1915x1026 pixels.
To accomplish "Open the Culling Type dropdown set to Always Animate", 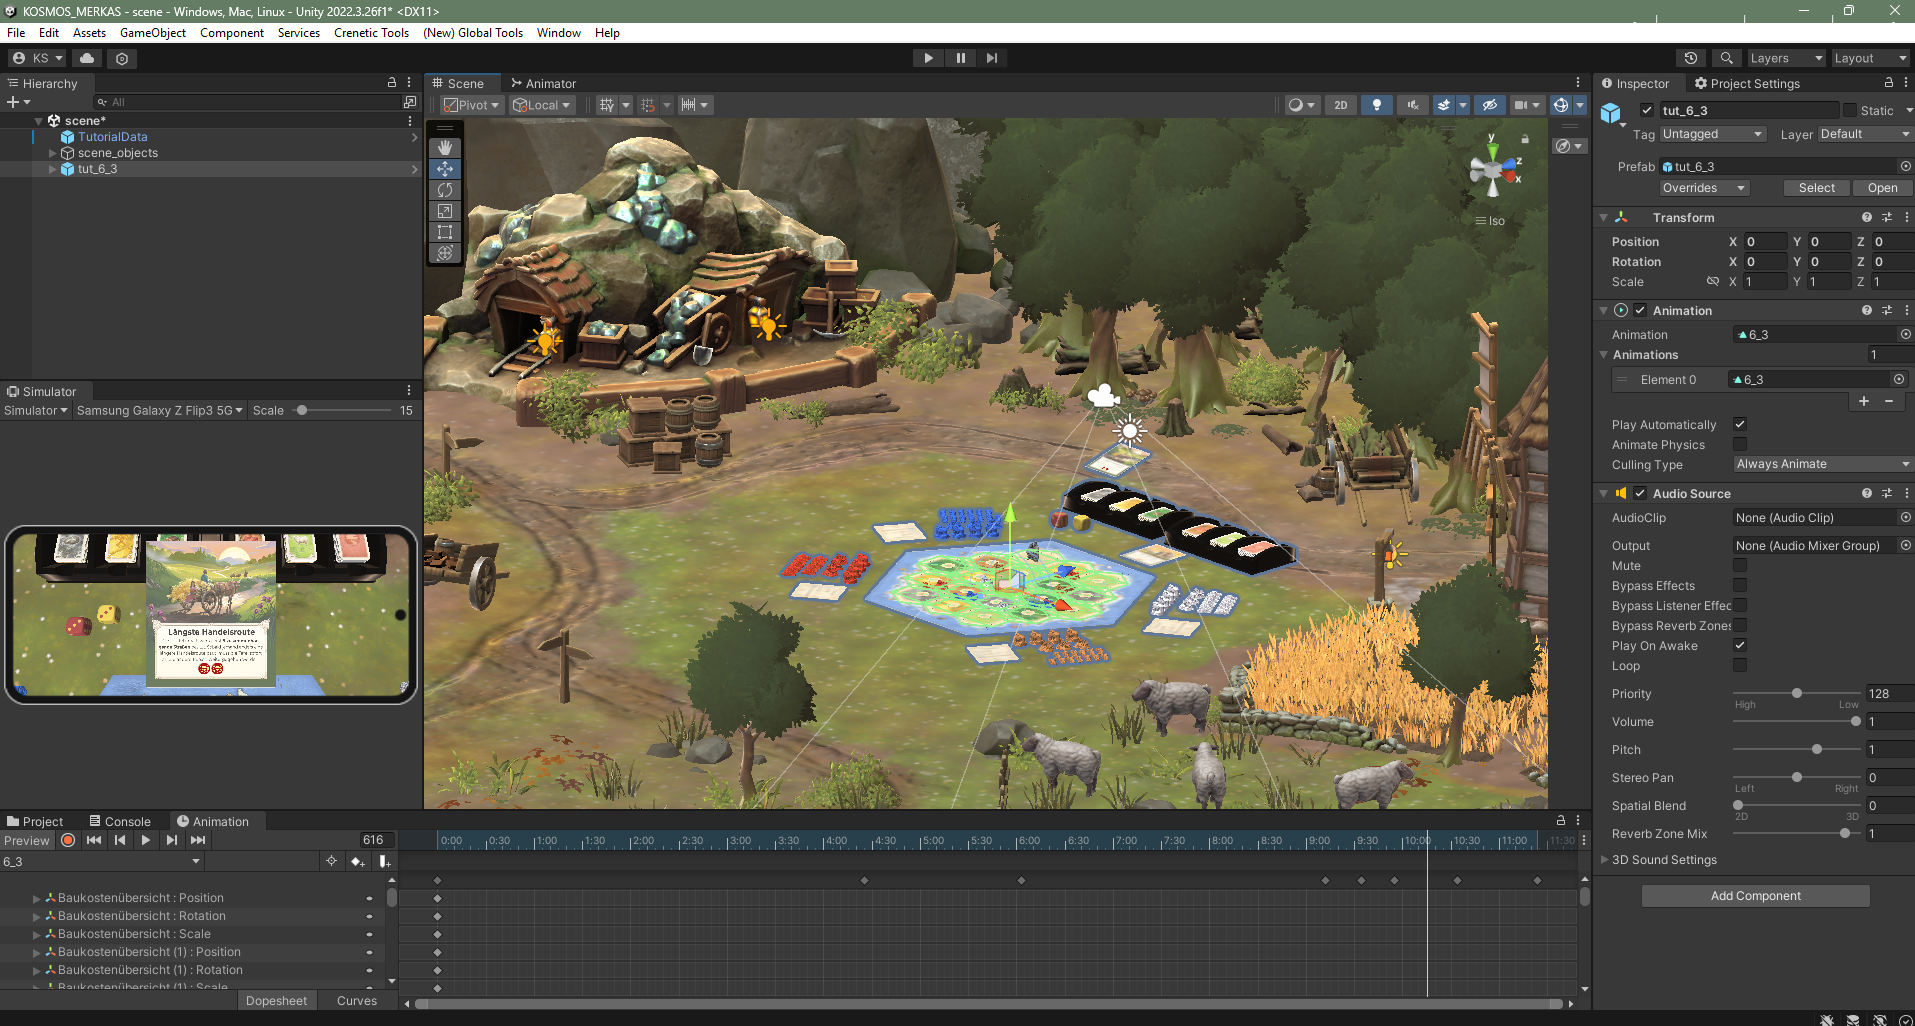I will coord(1820,463).
